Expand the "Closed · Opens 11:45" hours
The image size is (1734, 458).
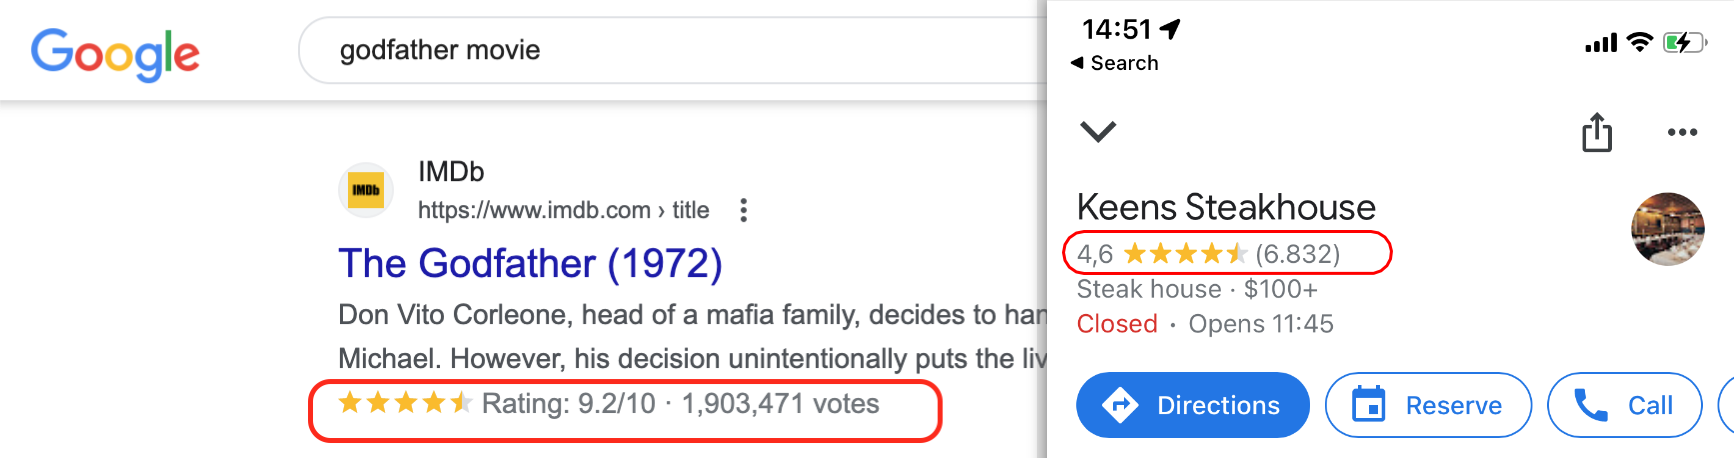tap(1205, 324)
